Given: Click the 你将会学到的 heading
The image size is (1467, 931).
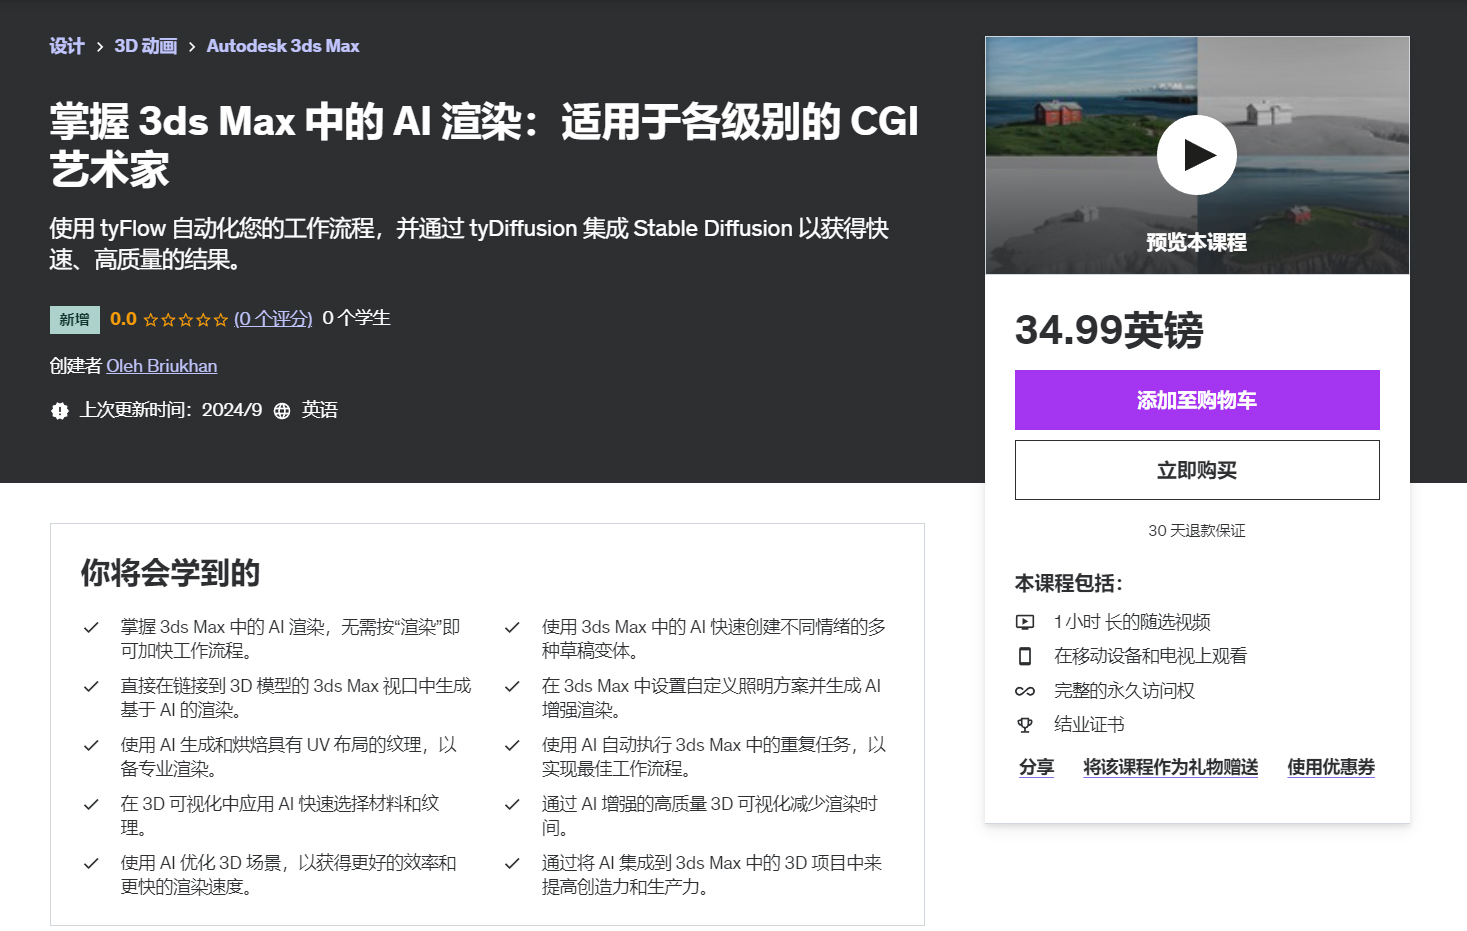Looking at the screenshot, I should [x=170, y=573].
